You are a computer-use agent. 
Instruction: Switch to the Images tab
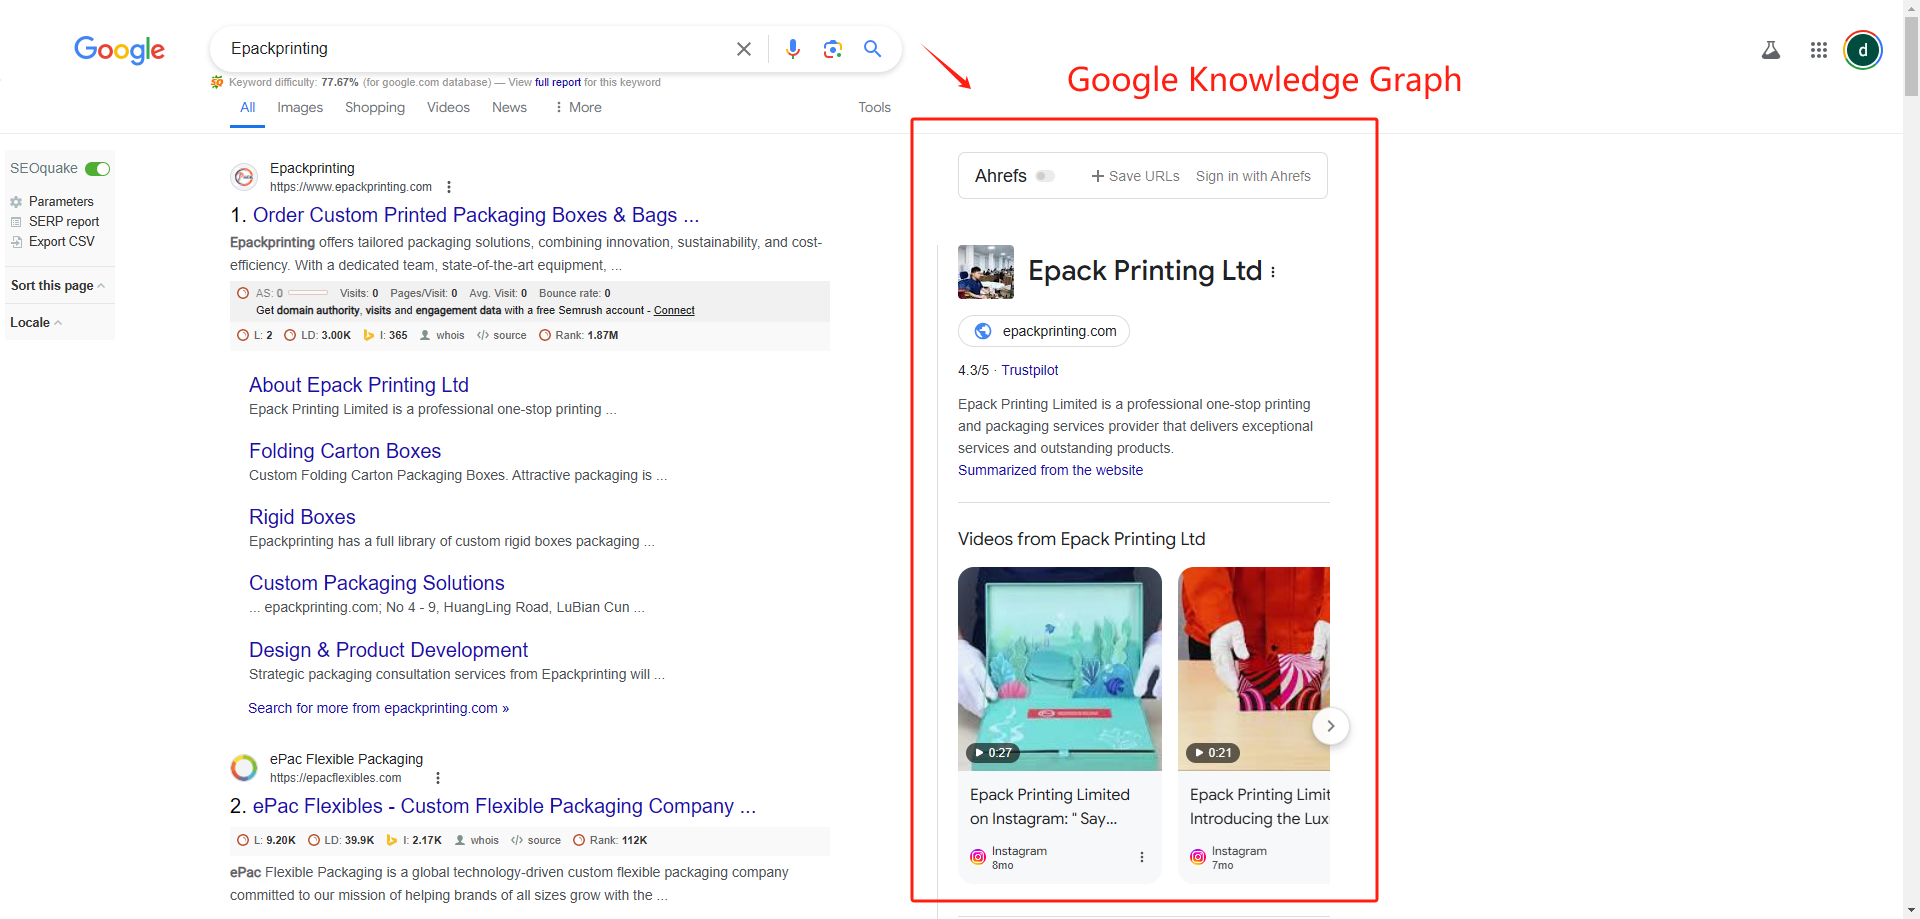click(300, 107)
